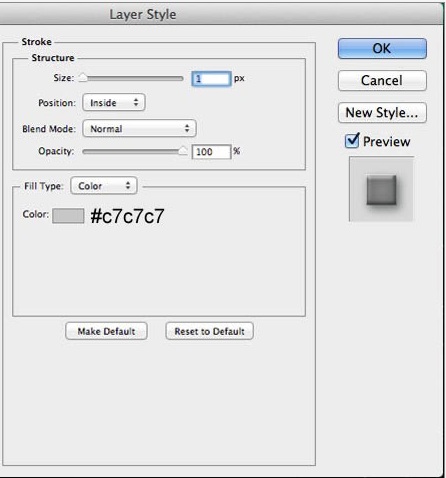The image size is (446, 478).
Task: Click the Opacity slider handle
Action: pyautogui.click(x=183, y=151)
